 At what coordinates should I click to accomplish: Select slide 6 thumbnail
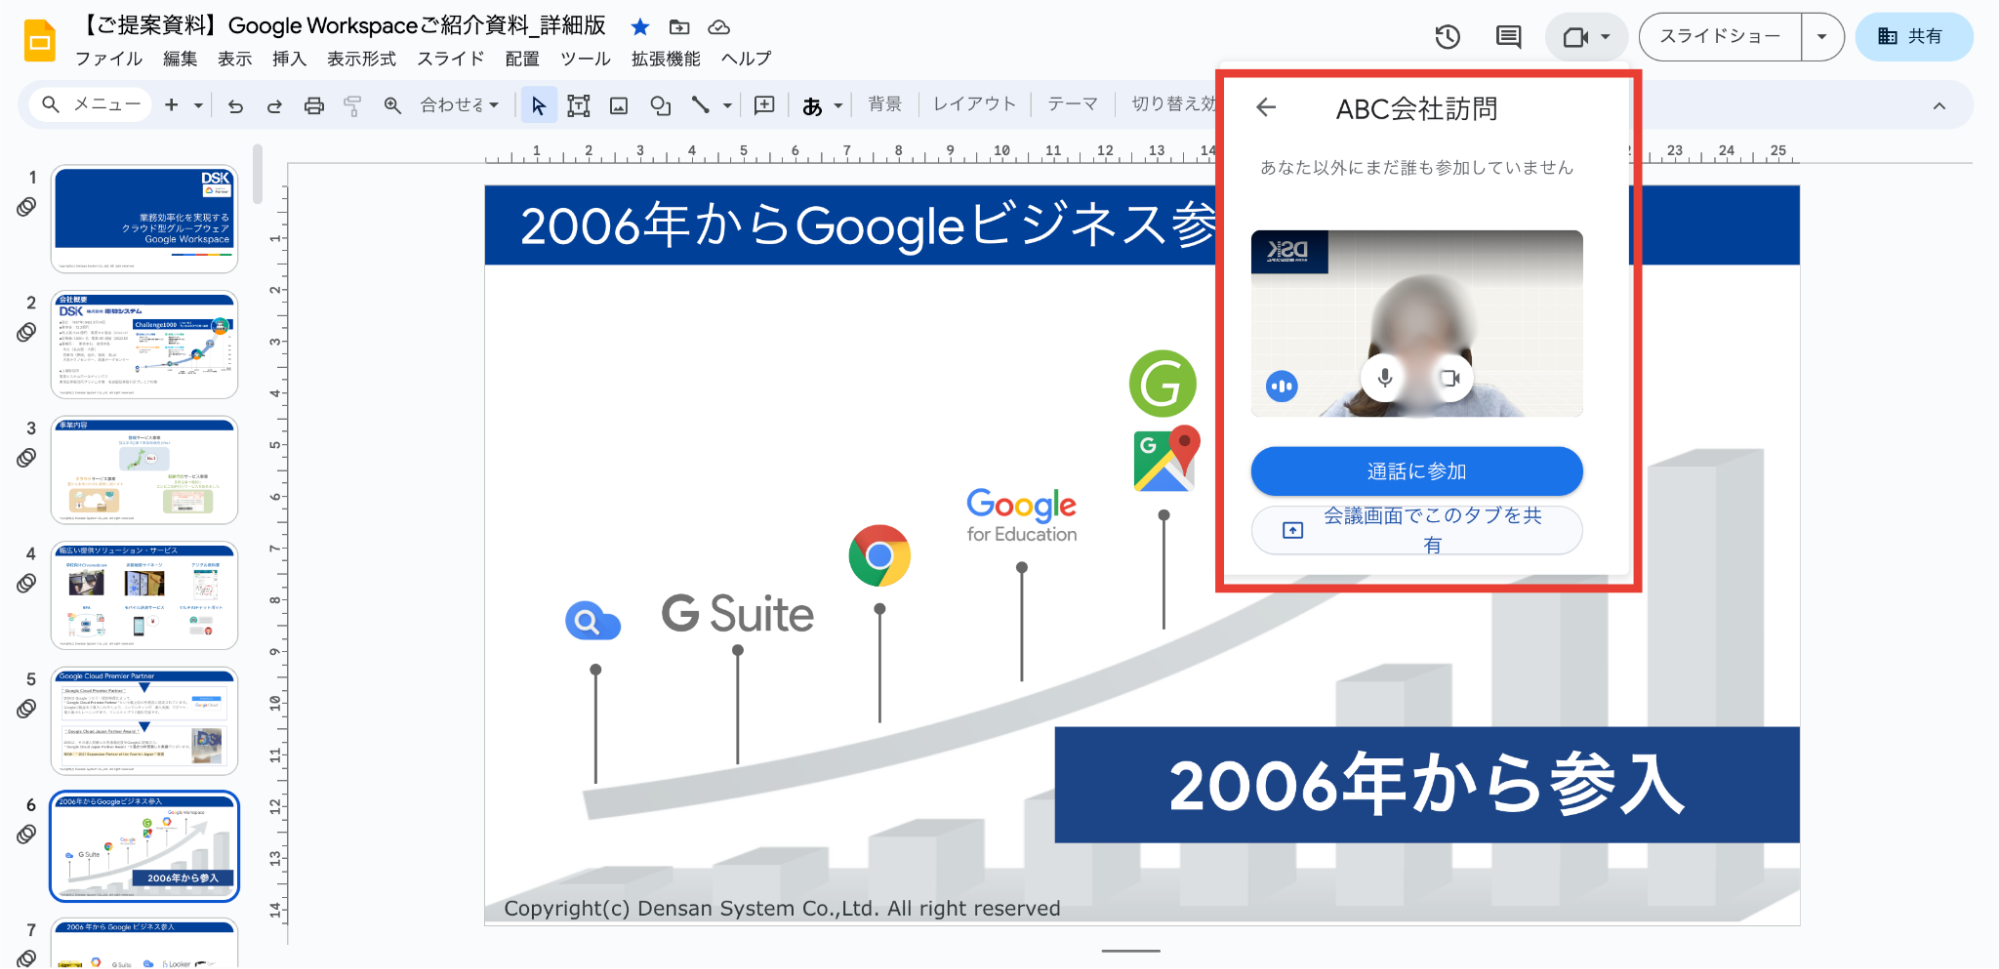point(145,847)
